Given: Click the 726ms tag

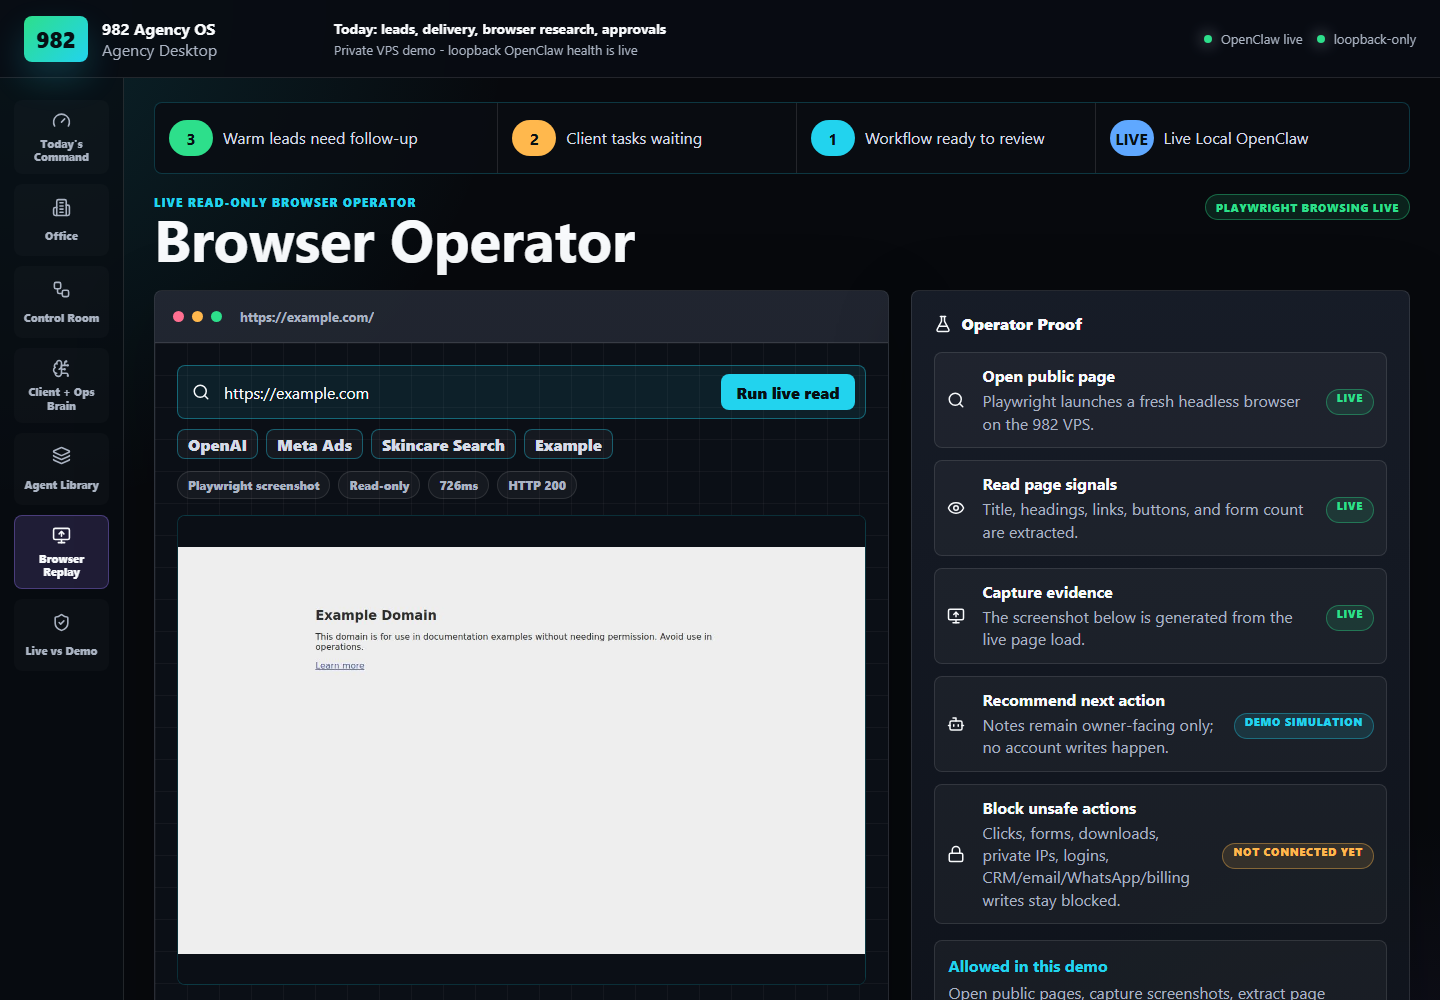Looking at the screenshot, I should click(x=459, y=485).
